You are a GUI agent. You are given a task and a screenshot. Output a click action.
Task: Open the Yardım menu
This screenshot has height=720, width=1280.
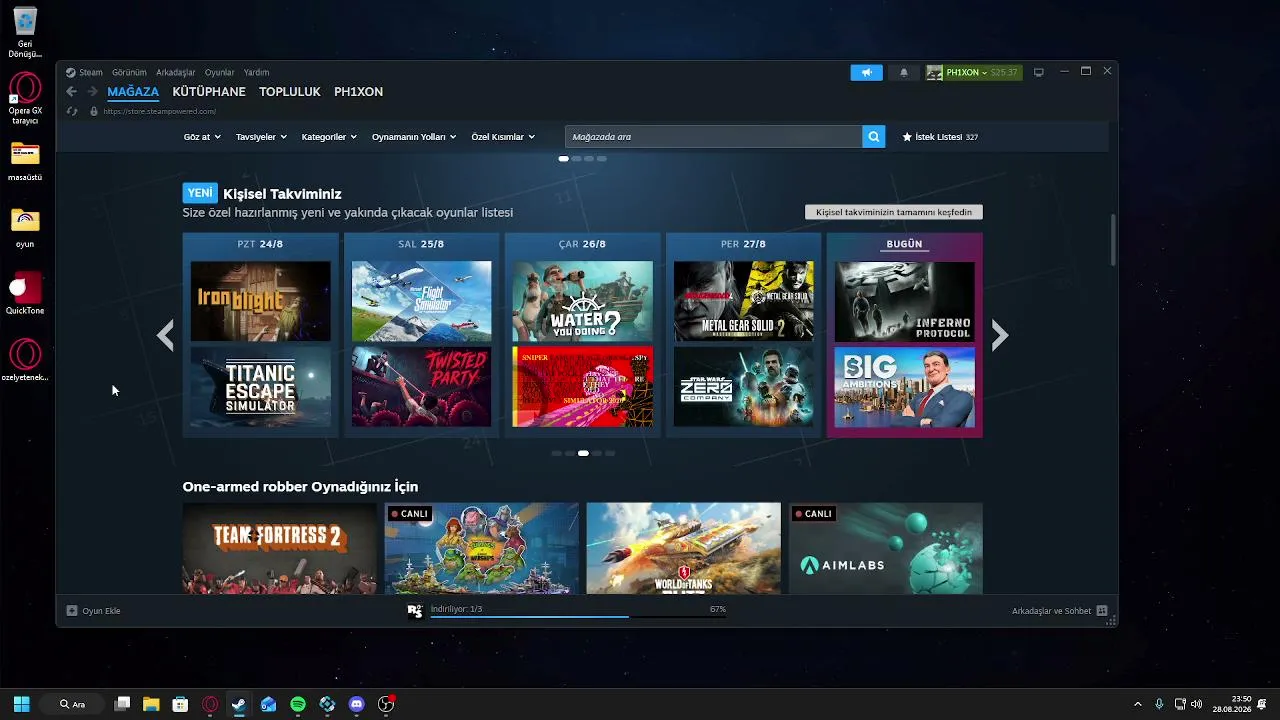coord(257,72)
